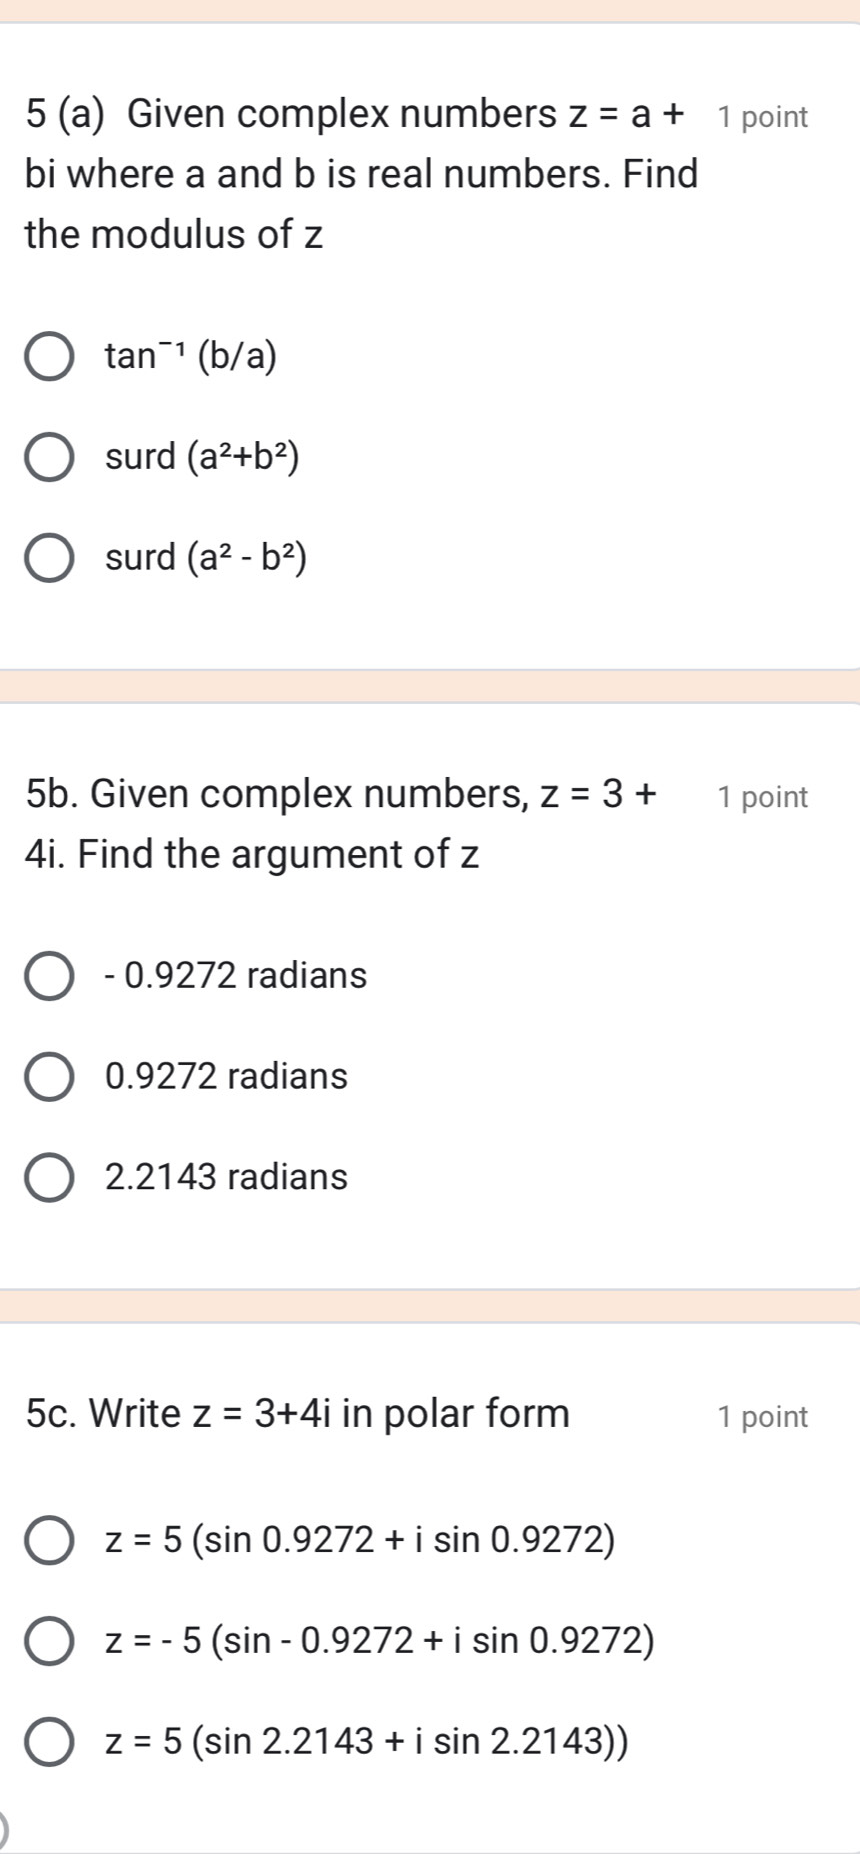Screen dimensions: 860x1854
Task: Click the 1 point label beside question 5a
Action: 761,116
